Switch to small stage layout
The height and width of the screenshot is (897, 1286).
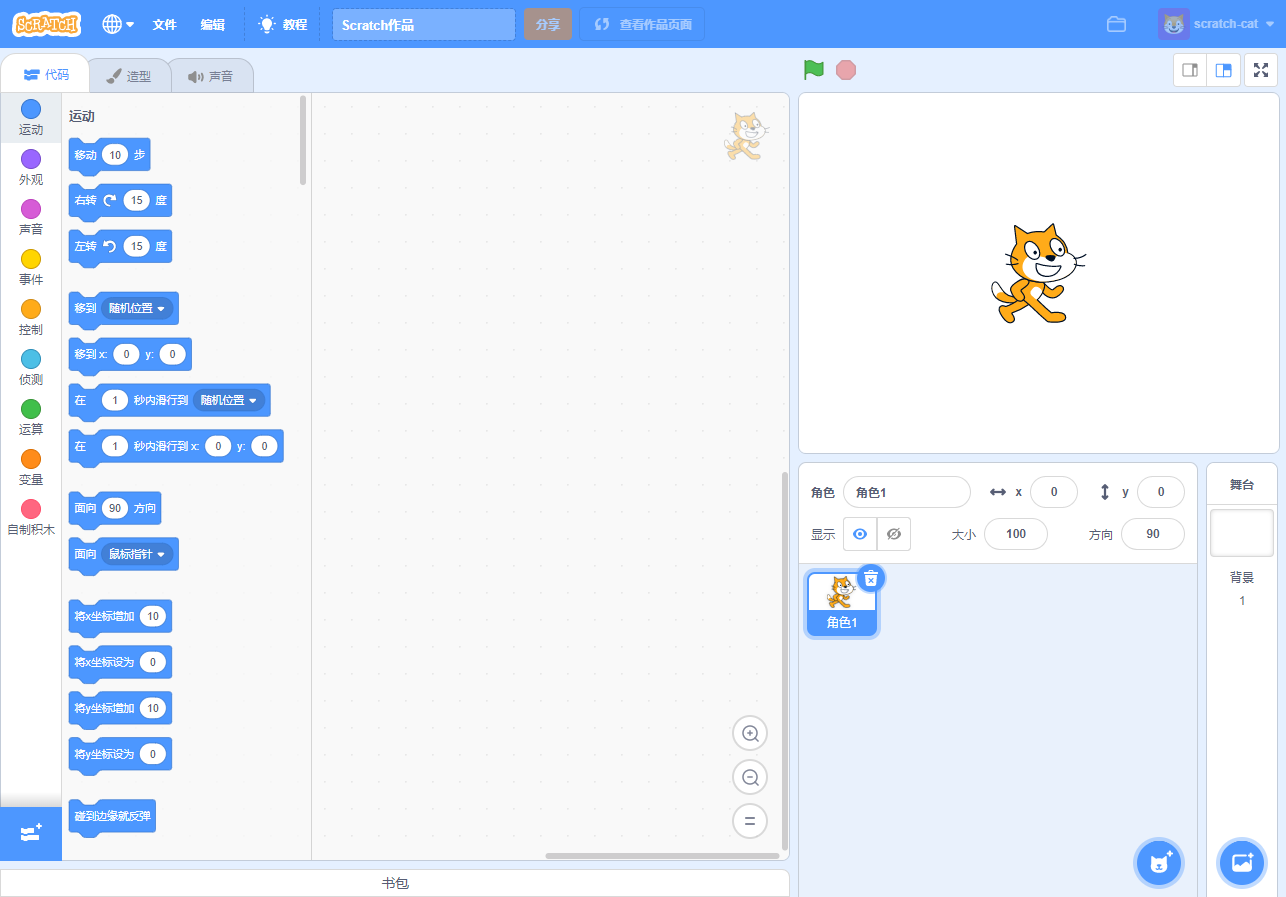[1190, 70]
